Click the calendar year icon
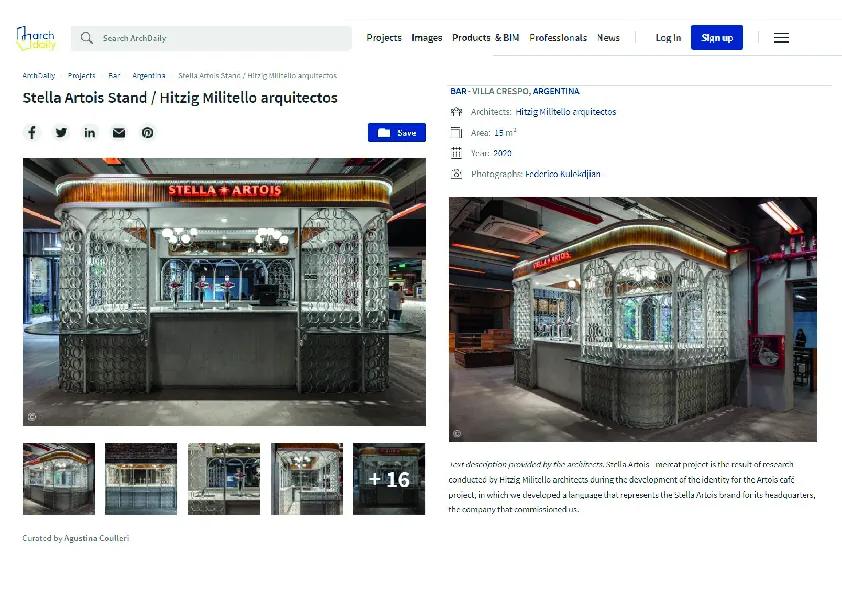 (x=456, y=153)
